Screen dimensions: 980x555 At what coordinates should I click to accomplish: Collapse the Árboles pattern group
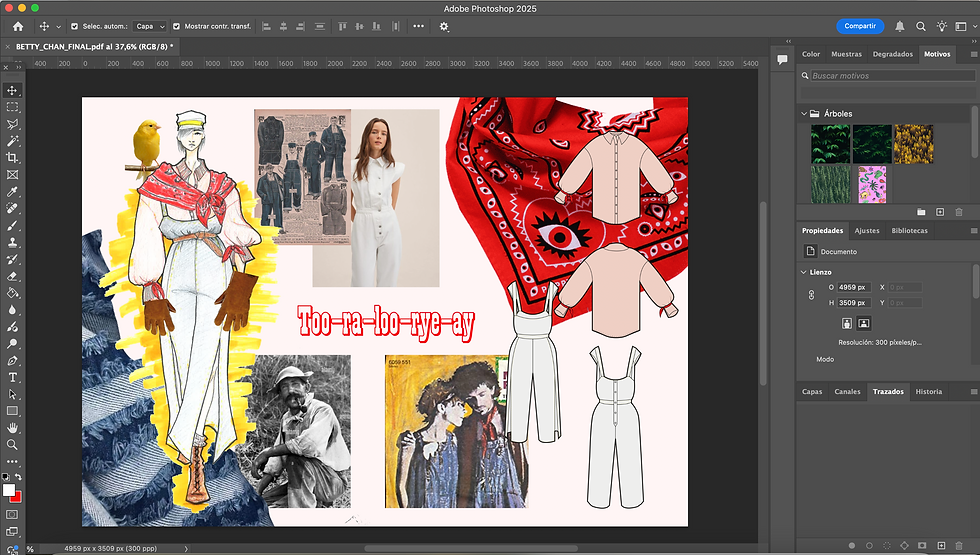tap(804, 114)
